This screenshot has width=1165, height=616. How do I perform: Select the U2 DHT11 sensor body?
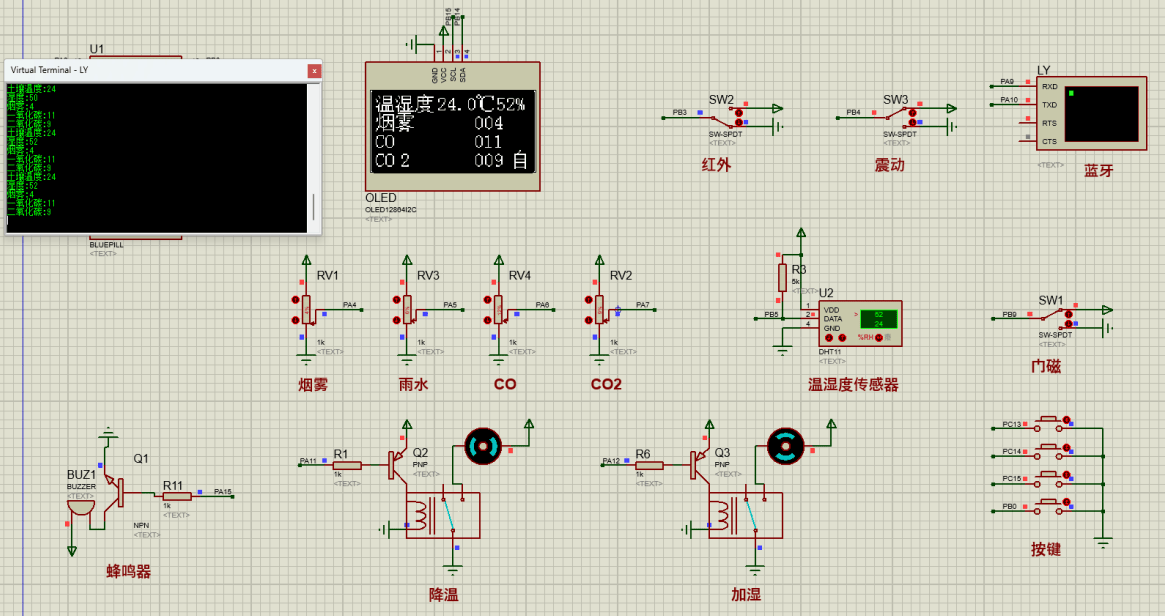(859, 322)
